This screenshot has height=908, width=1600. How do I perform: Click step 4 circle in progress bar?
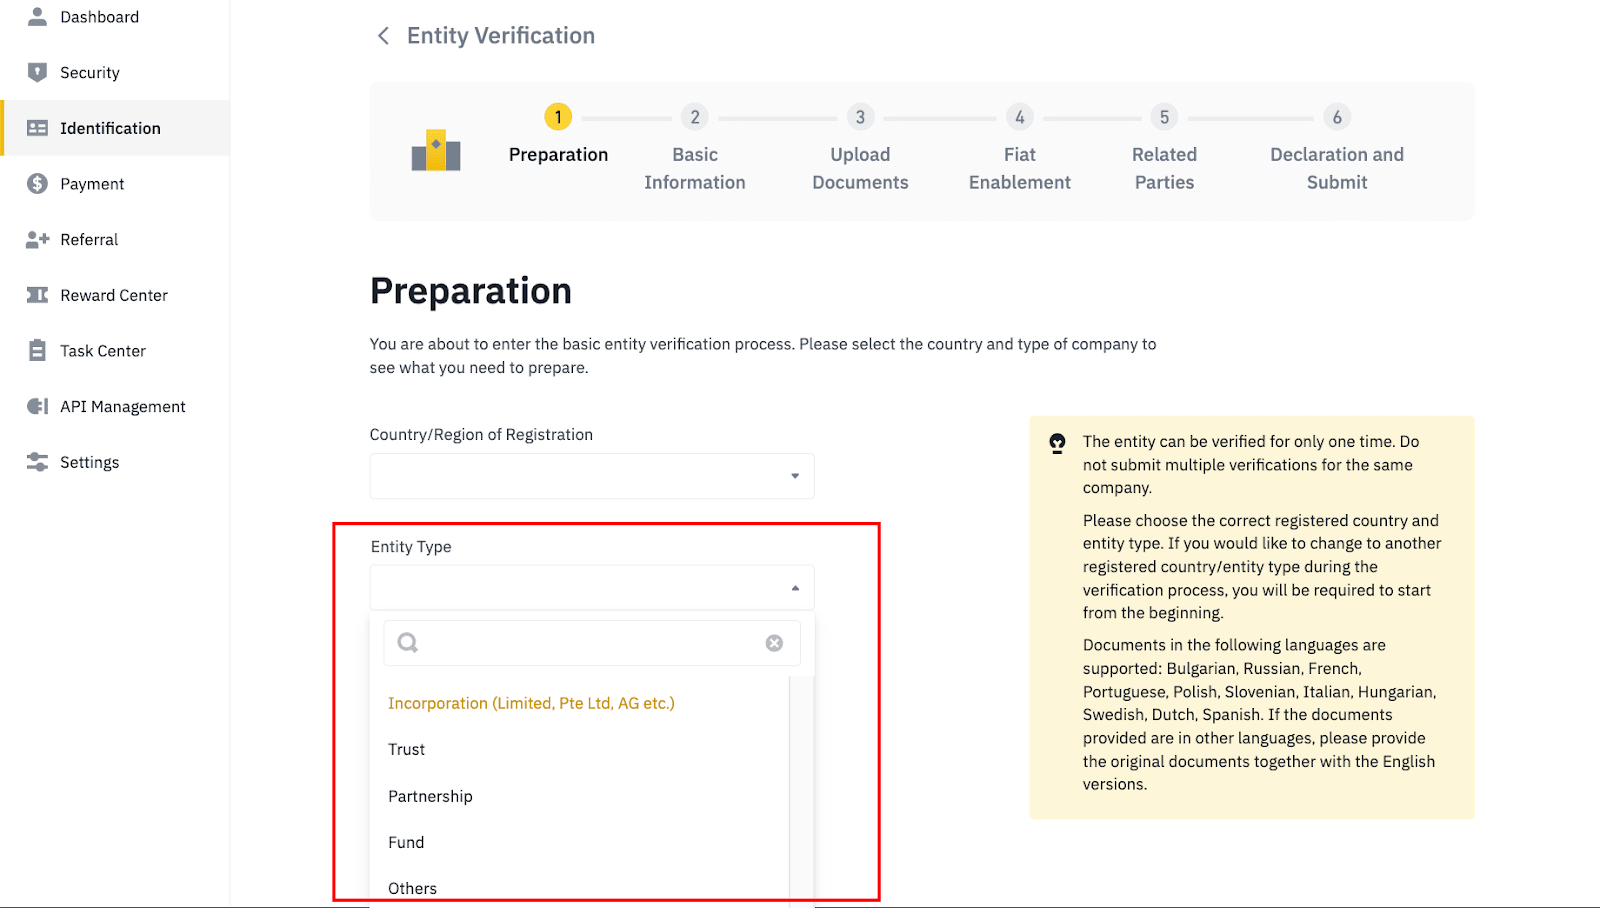(x=1019, y=117)
